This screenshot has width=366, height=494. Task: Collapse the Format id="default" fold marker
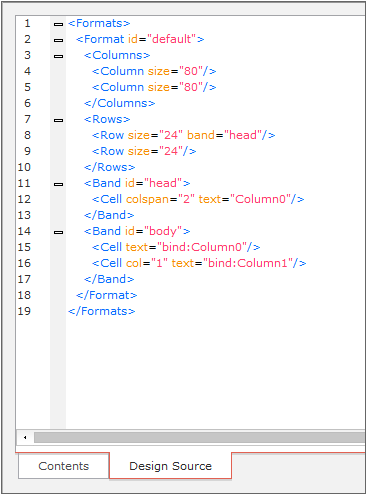(x=58, y=40)
